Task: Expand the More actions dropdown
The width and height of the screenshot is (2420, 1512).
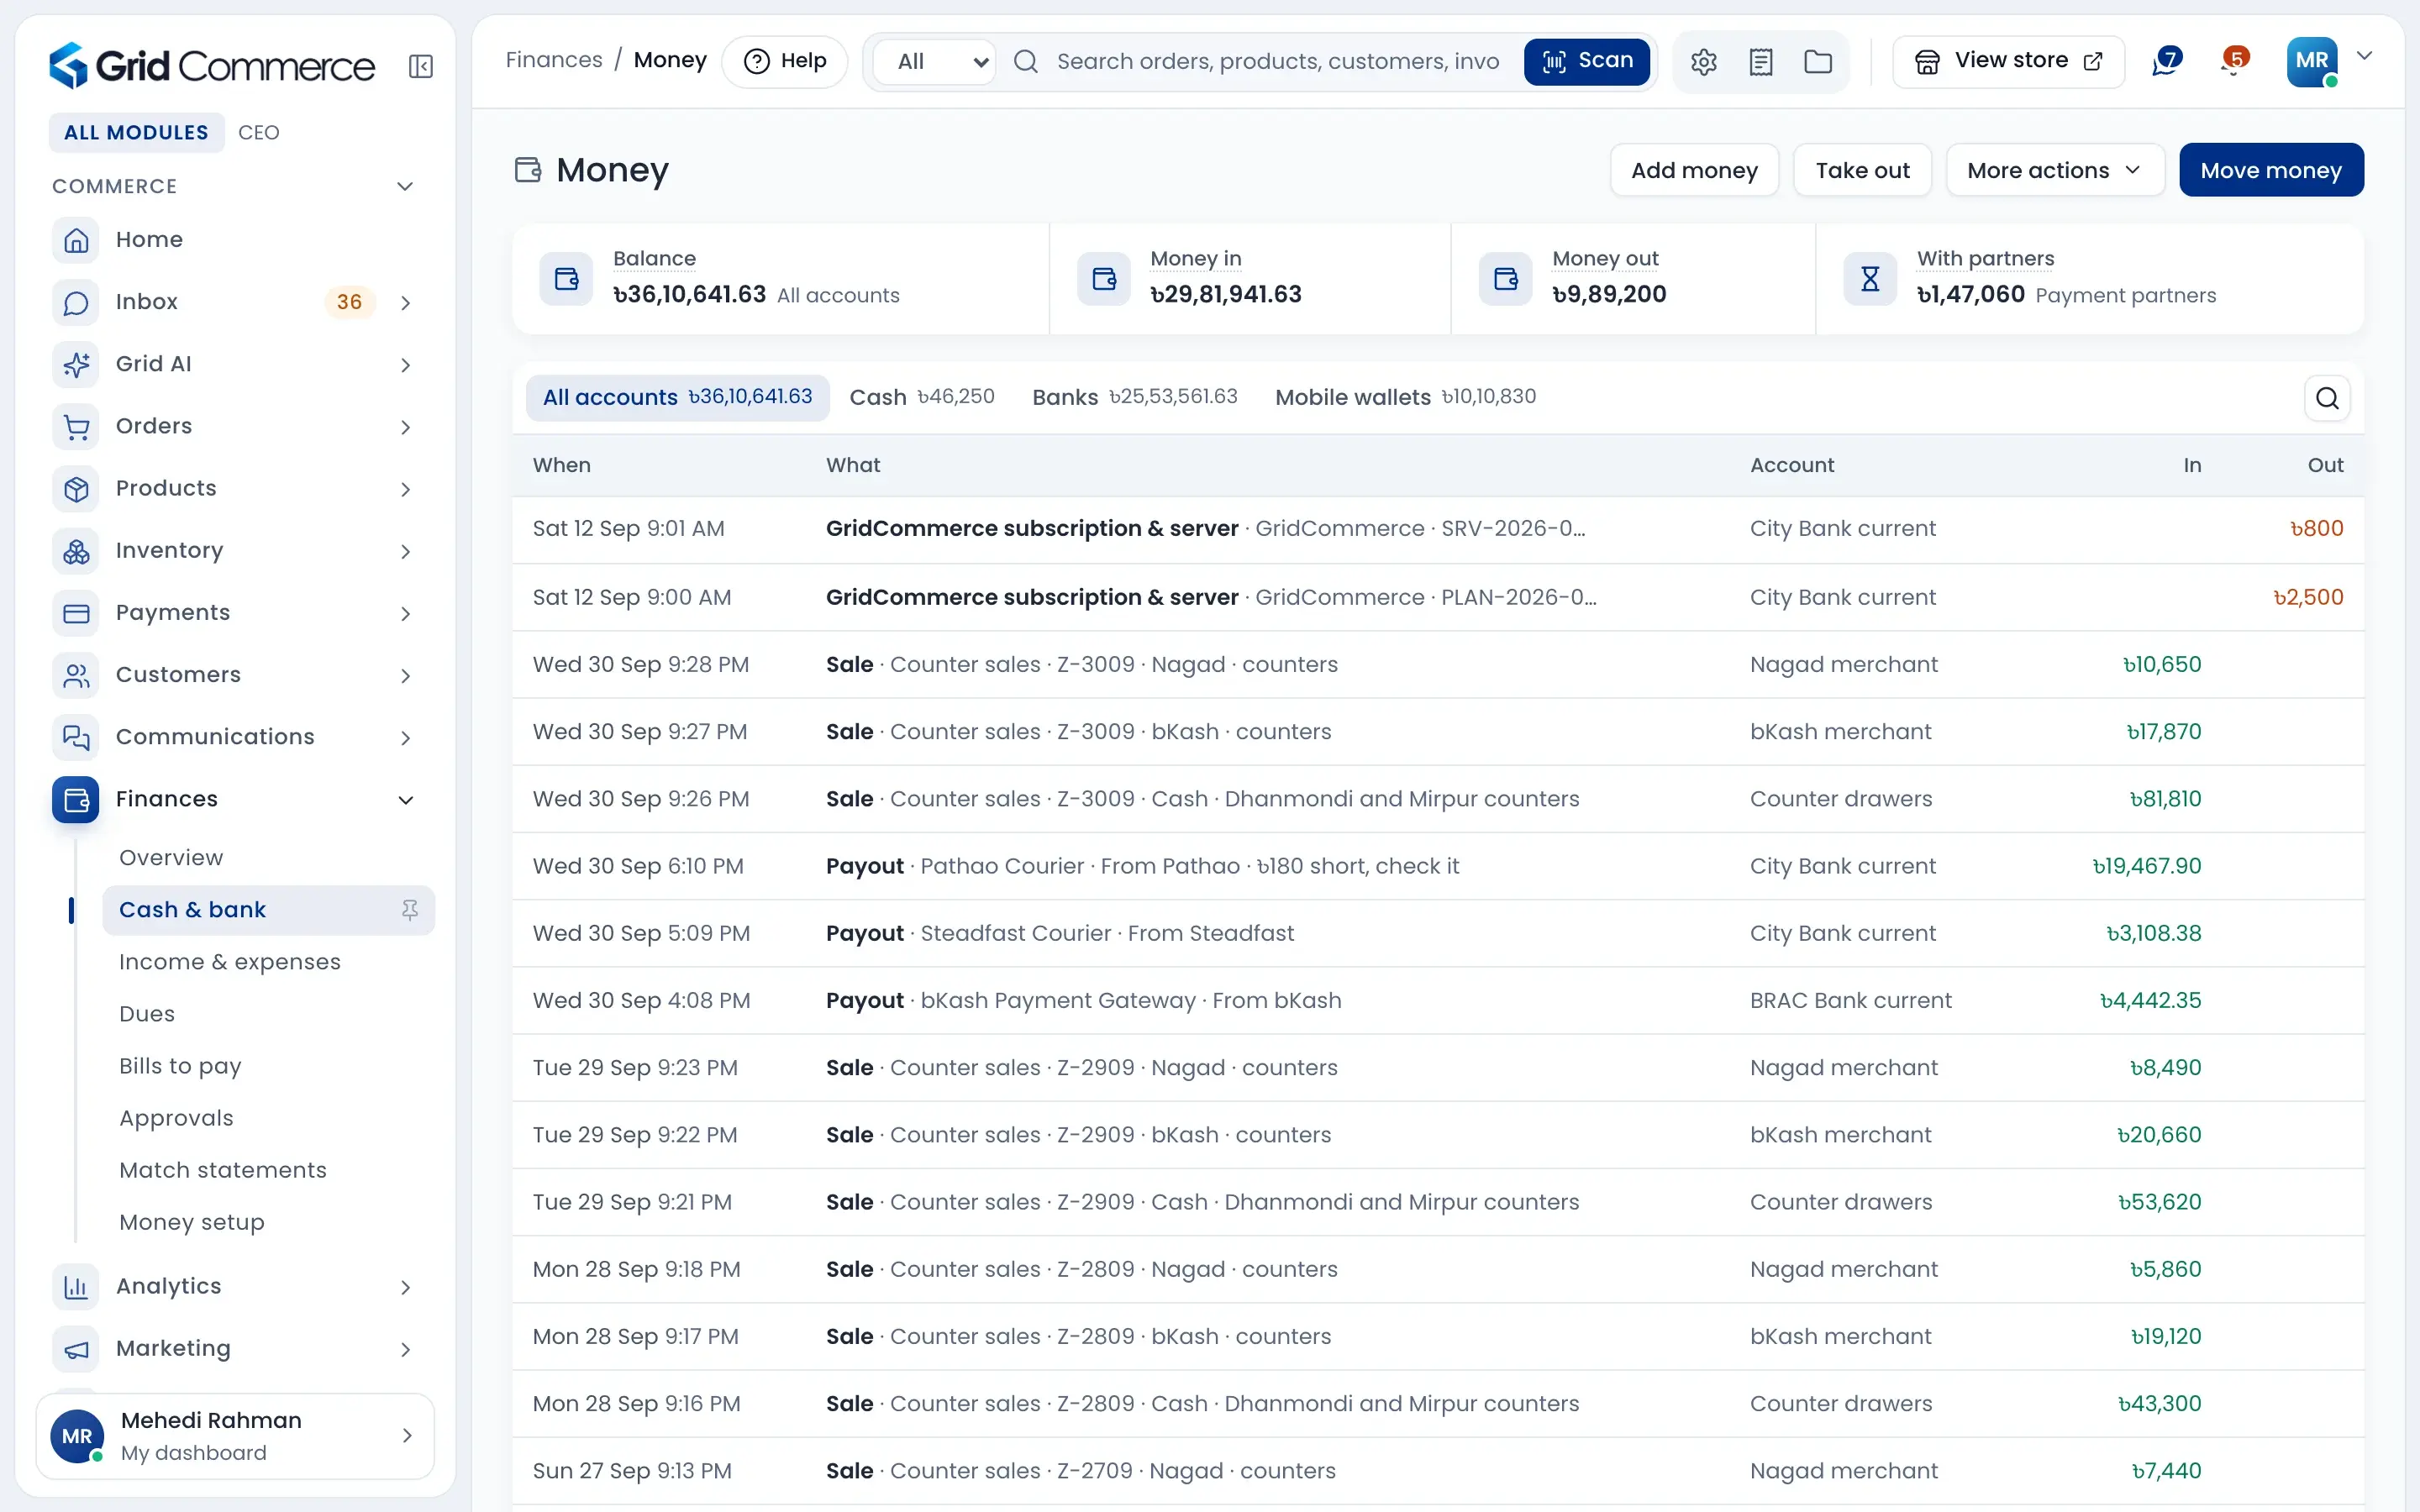Action: (2055, 170)
